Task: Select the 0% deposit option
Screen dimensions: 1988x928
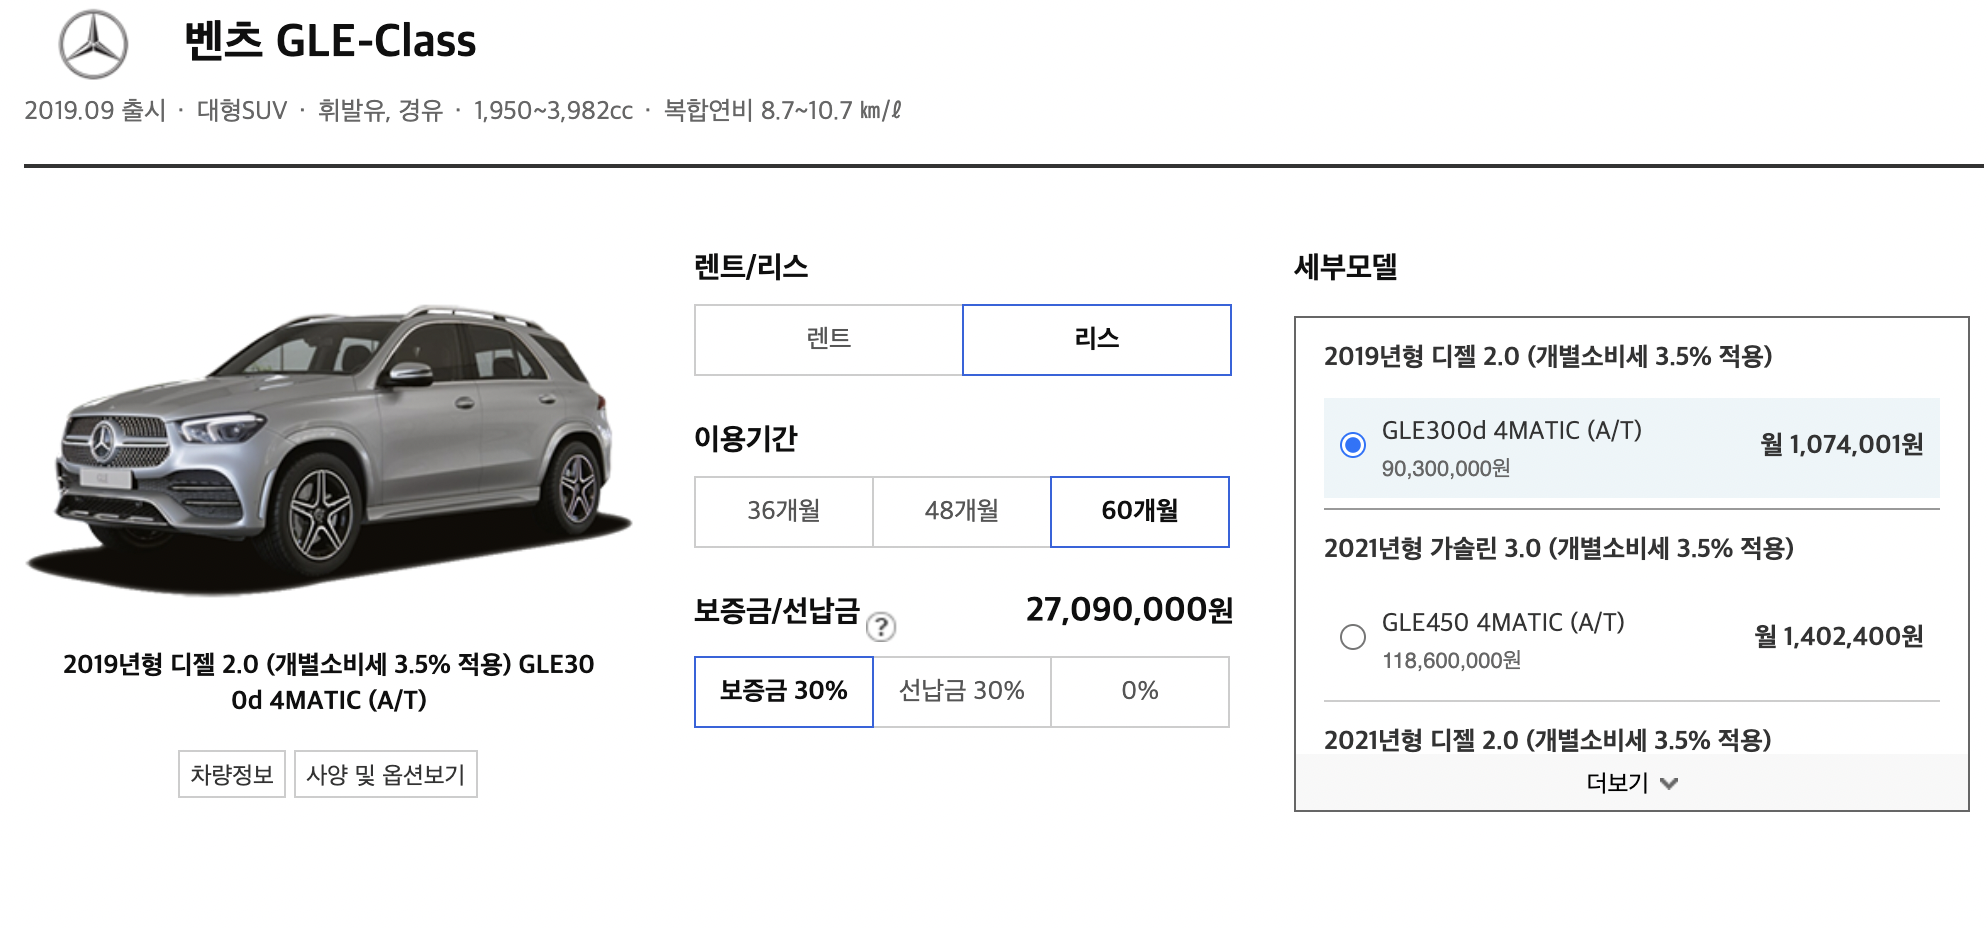Action: tap(1140, 692)
